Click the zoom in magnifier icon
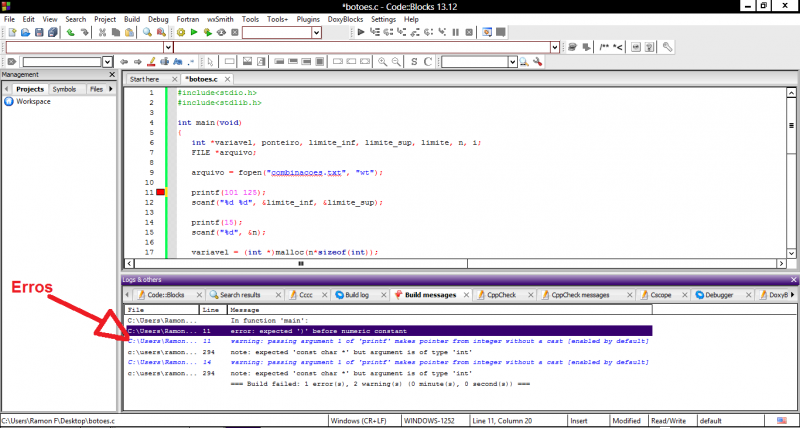Image resolution: width=800 pixels, height=428 pixels. [x=382, y=62]
